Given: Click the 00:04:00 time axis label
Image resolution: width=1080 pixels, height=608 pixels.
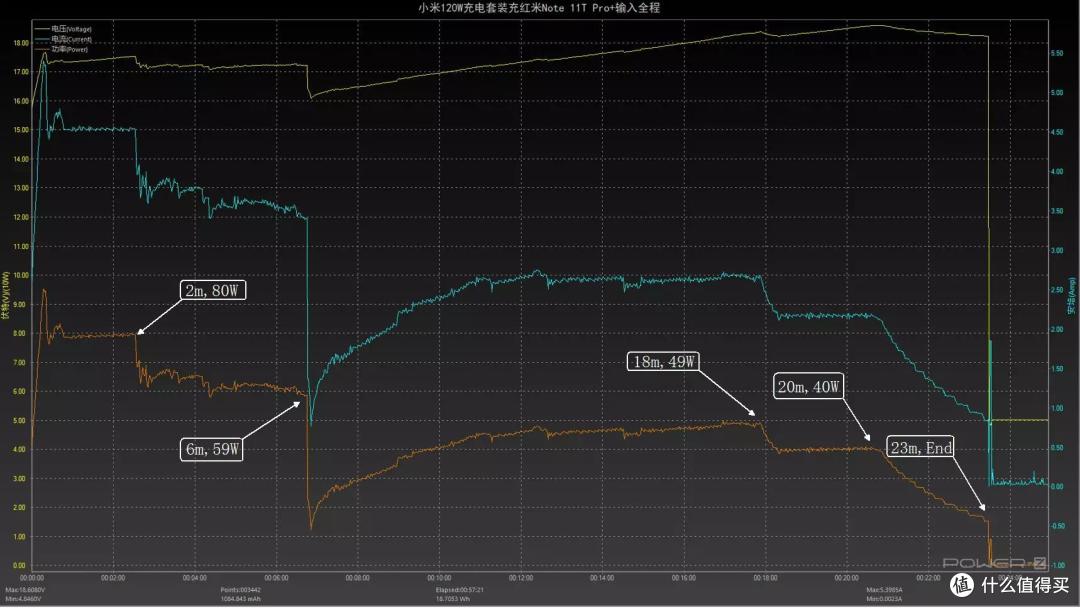Looking at the screenshot, I should point(194,578).
